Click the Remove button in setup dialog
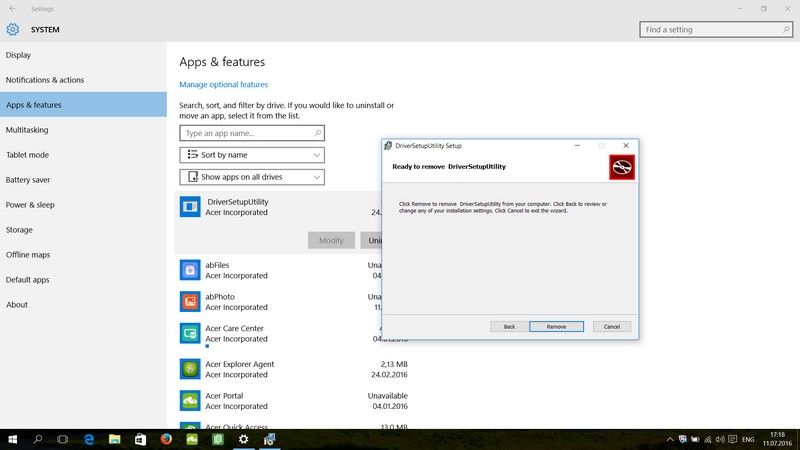The width and height of the screenshot is (800, 450). coord(556,327)
